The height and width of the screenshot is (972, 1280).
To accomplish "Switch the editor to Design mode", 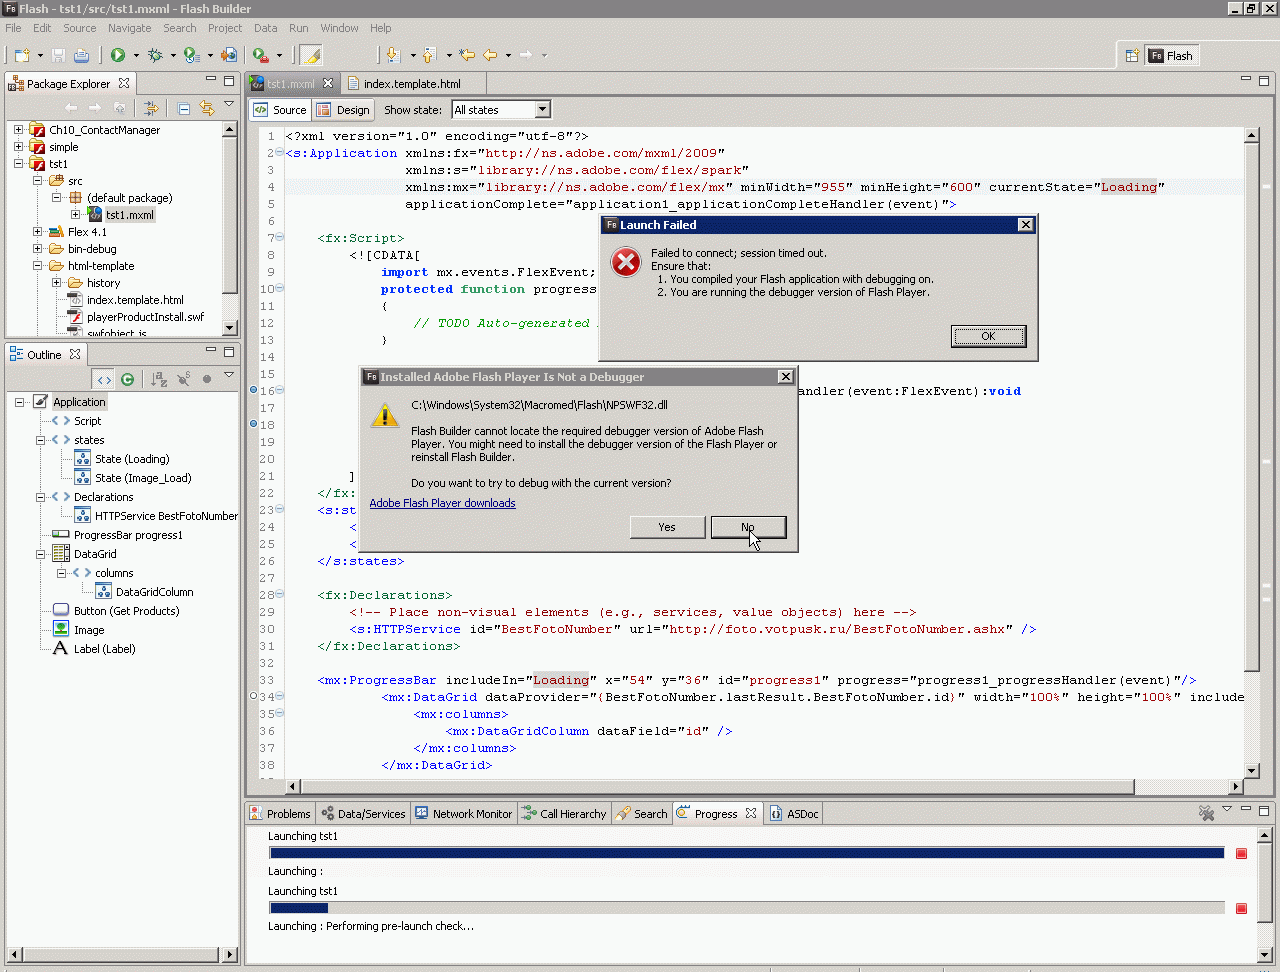I will point(343,110).
